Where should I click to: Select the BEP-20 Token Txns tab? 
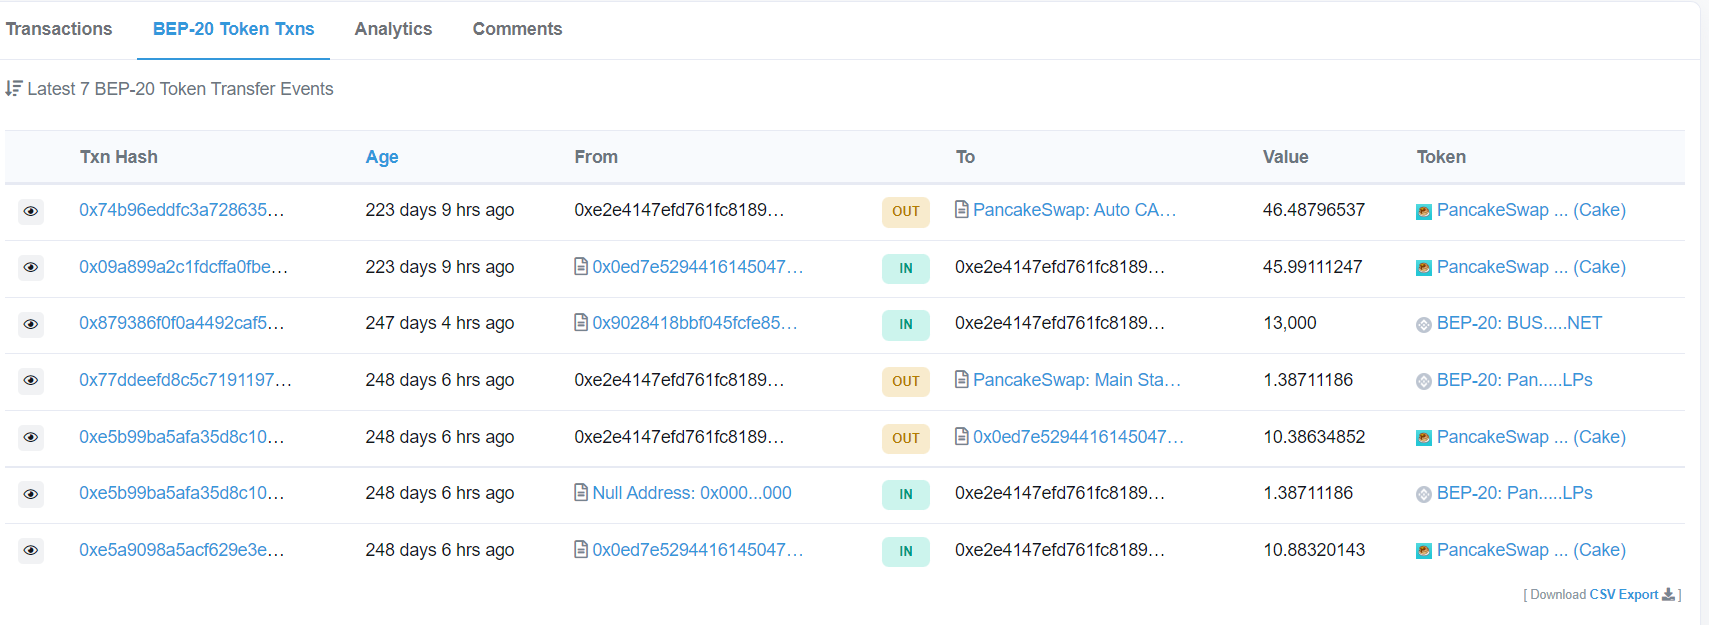coord(233,29)
